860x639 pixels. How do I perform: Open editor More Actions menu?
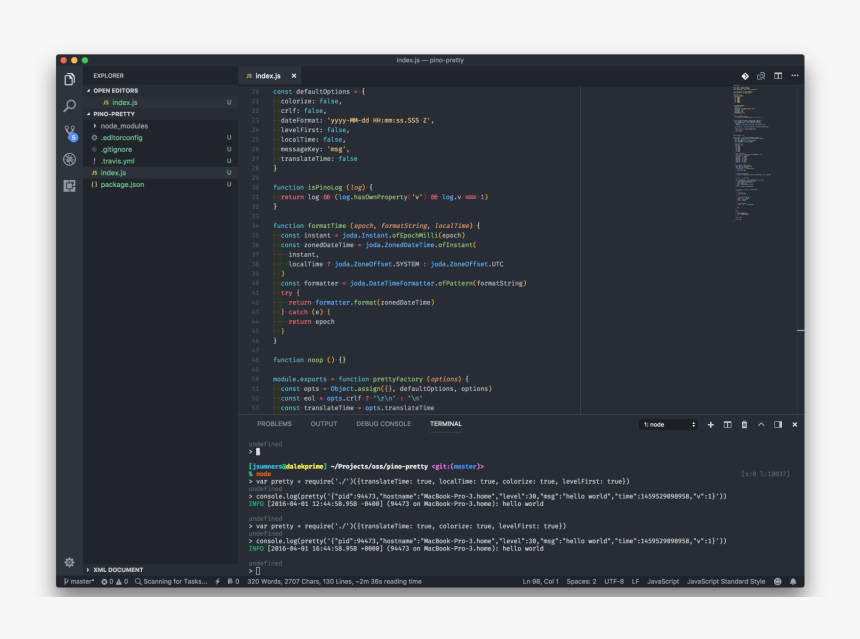[795, 76]
